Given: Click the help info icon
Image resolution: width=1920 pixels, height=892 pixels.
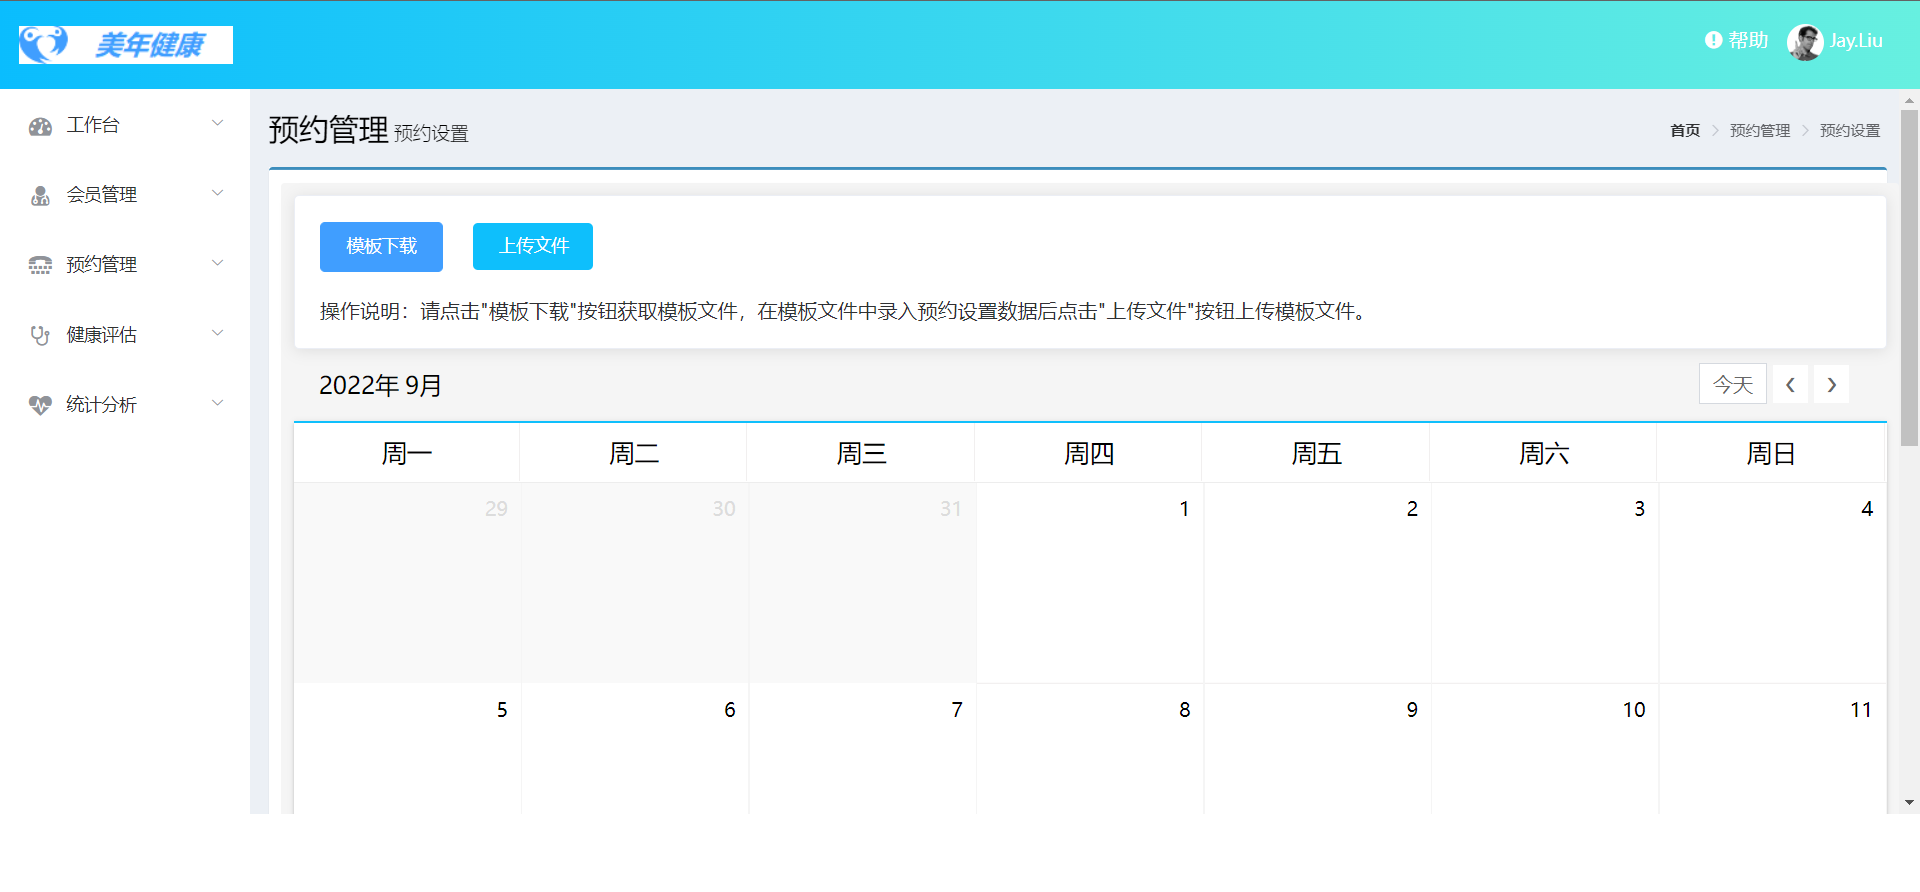Looking at the screenshot, I should click(x=1713, y=40).
